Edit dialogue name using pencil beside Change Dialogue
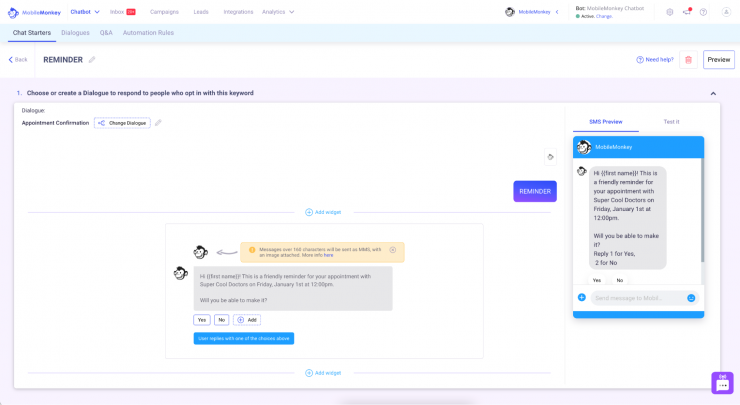This screenshot has width=740, height=405. [x=158, y=123]
